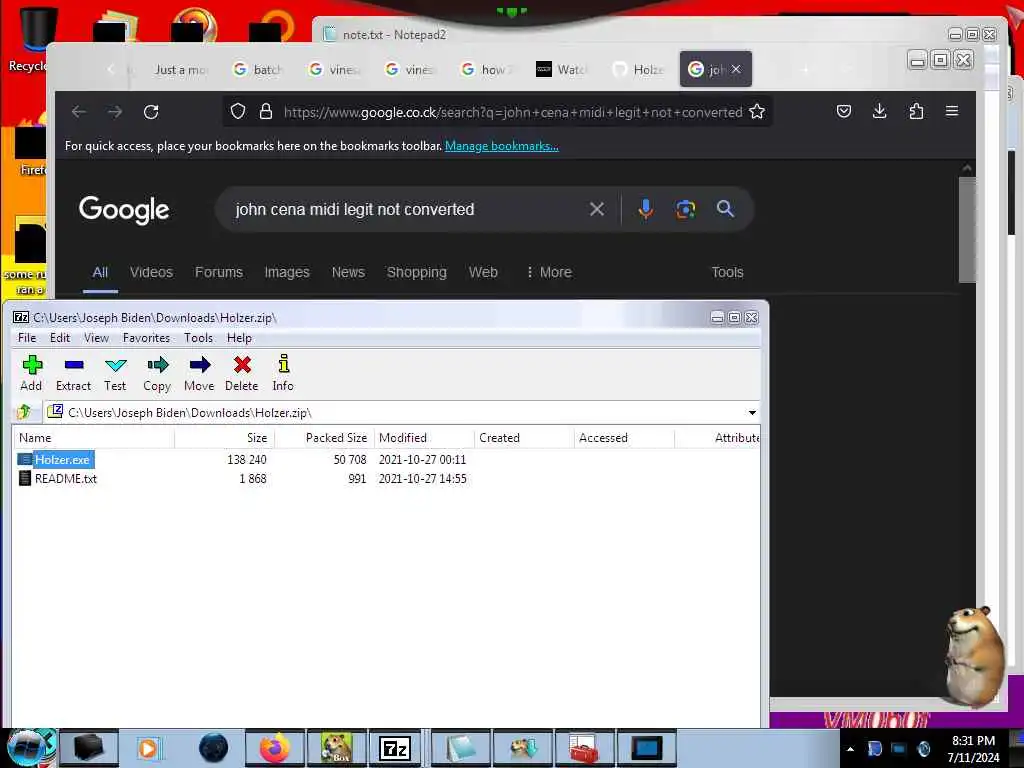This screenshot has width=1024, height=768.
Task: Switch to the Holze browser tab
Action: click(x=638, y=69)
